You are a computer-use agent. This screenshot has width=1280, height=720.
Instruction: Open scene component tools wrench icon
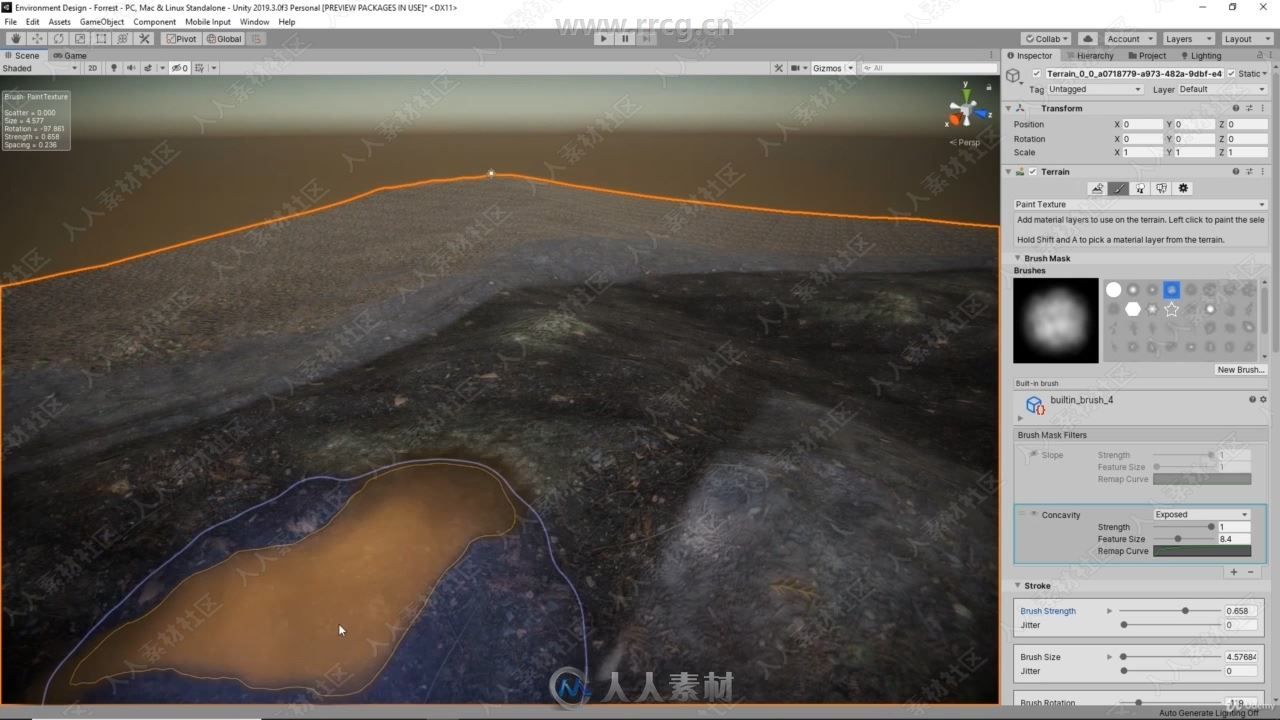coord(778,68)
